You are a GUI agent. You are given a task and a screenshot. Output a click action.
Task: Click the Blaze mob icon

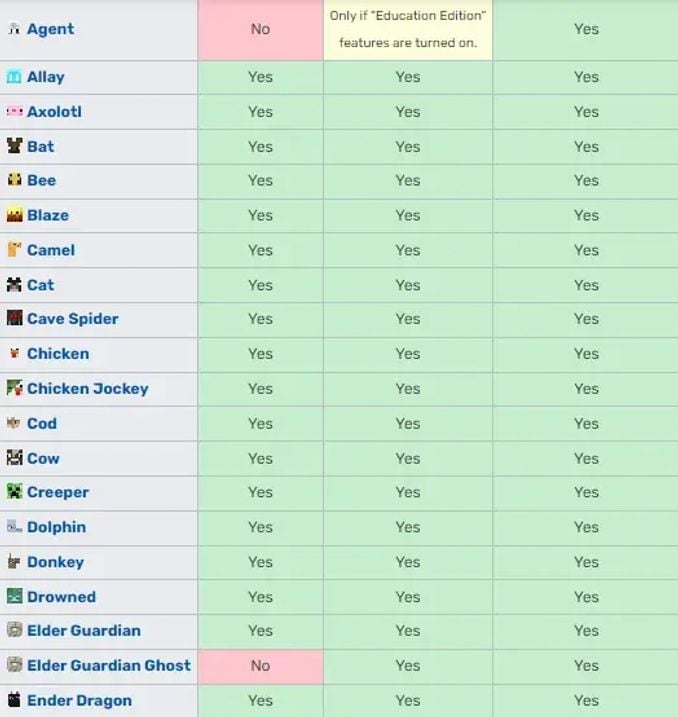[14, 215]
